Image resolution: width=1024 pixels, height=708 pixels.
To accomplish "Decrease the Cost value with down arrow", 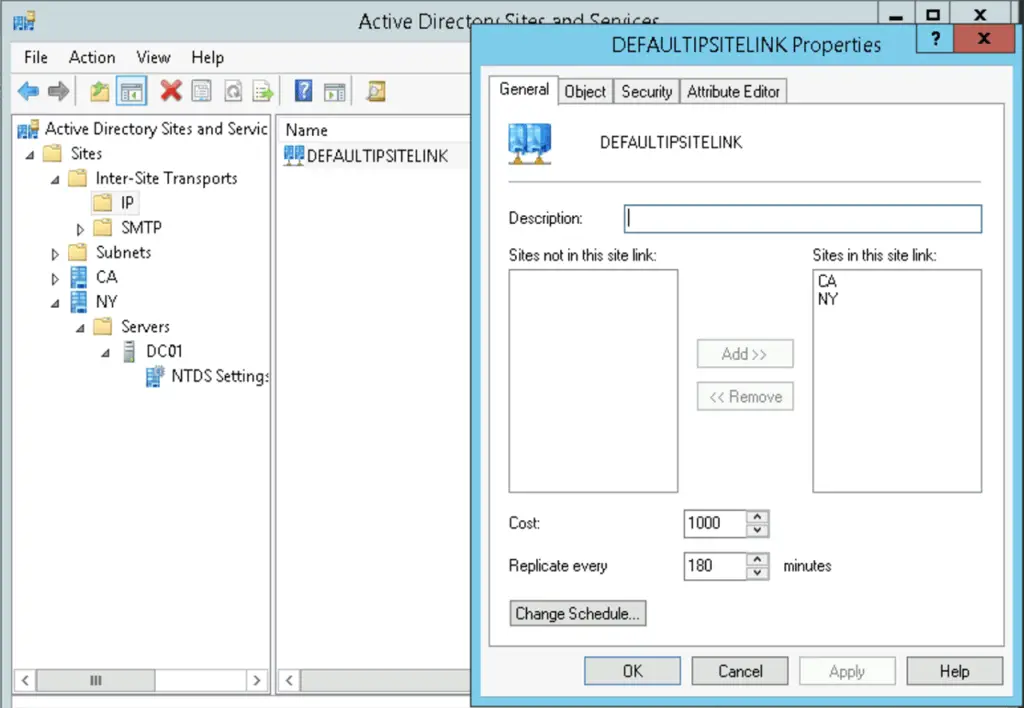I will point(757,530).
